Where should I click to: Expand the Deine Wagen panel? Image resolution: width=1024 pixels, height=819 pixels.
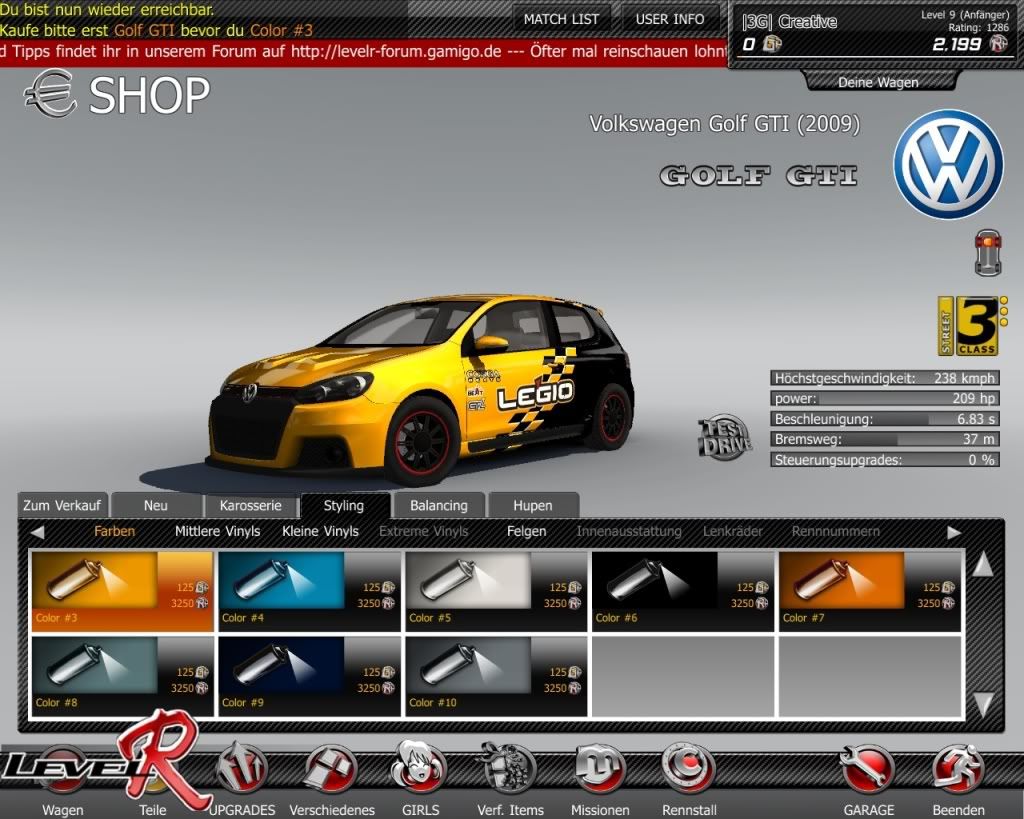(877, 82)
